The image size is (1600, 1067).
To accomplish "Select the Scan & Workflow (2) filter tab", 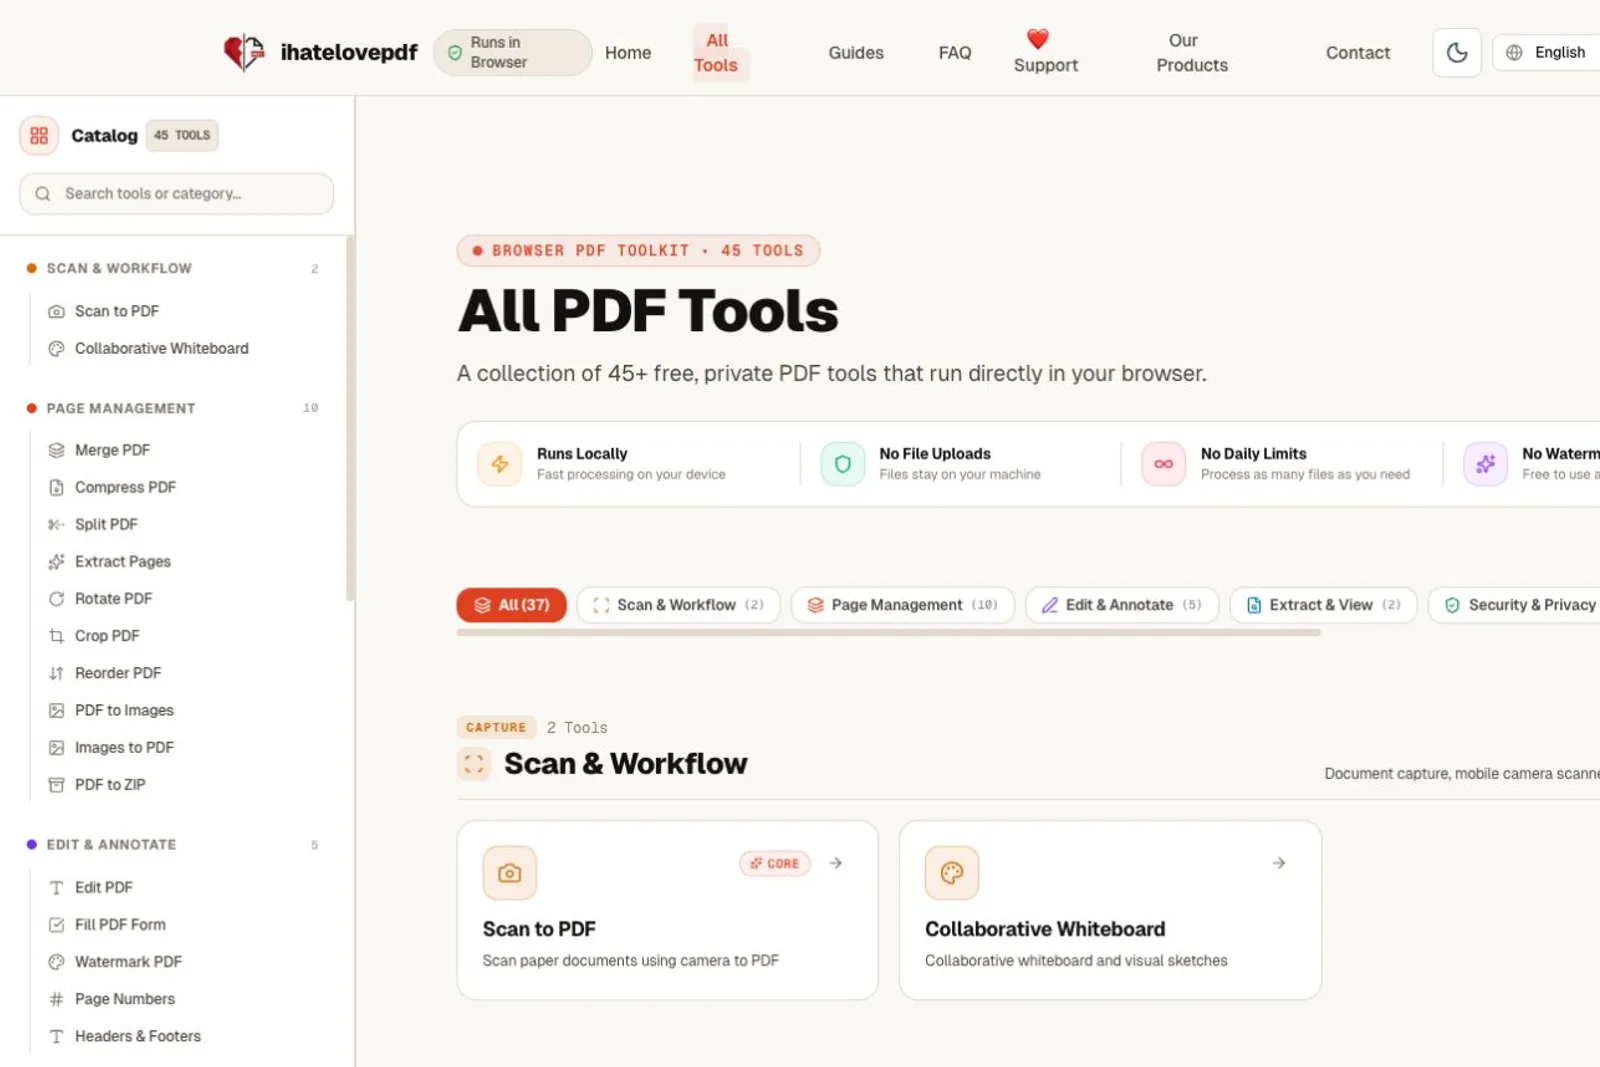I will click(678, 605).
